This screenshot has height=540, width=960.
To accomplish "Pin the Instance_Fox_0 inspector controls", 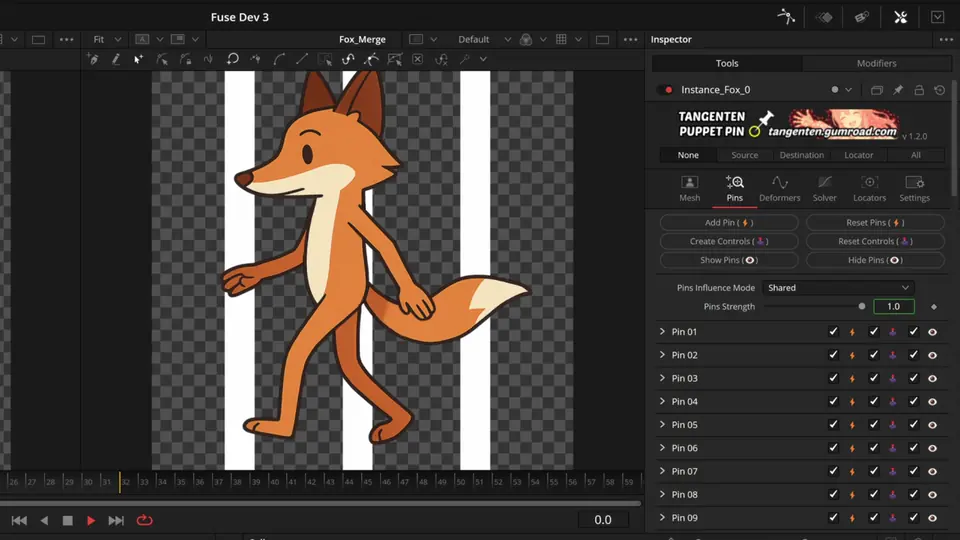I will 898,90.
